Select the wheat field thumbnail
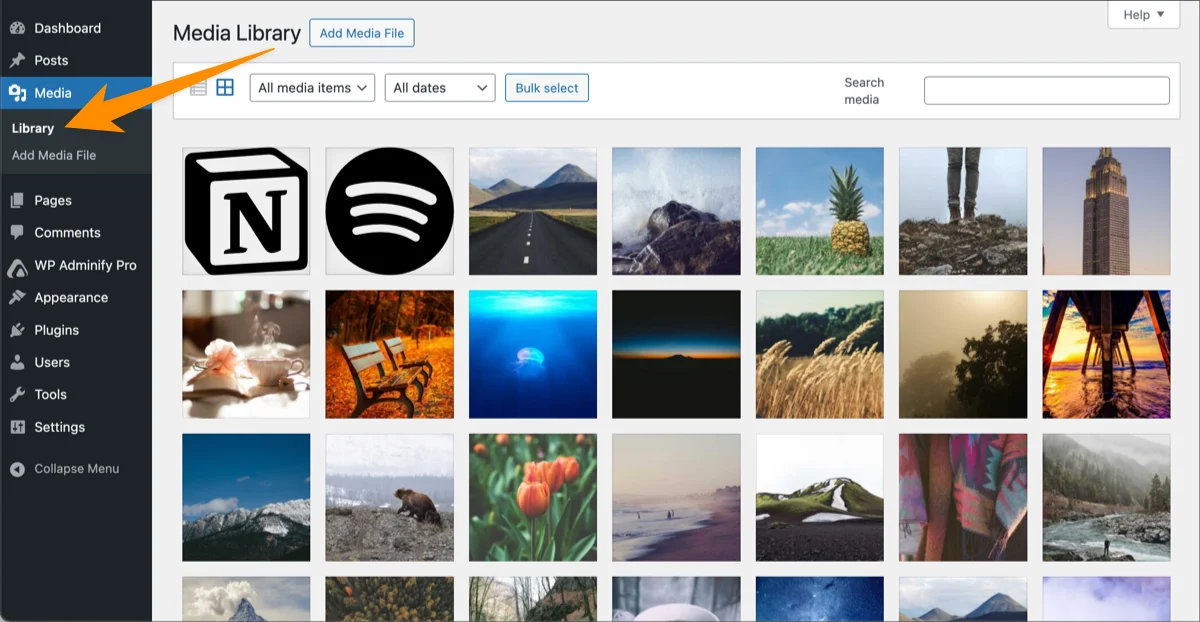1200x622 pixels. [x=820, y=354]
